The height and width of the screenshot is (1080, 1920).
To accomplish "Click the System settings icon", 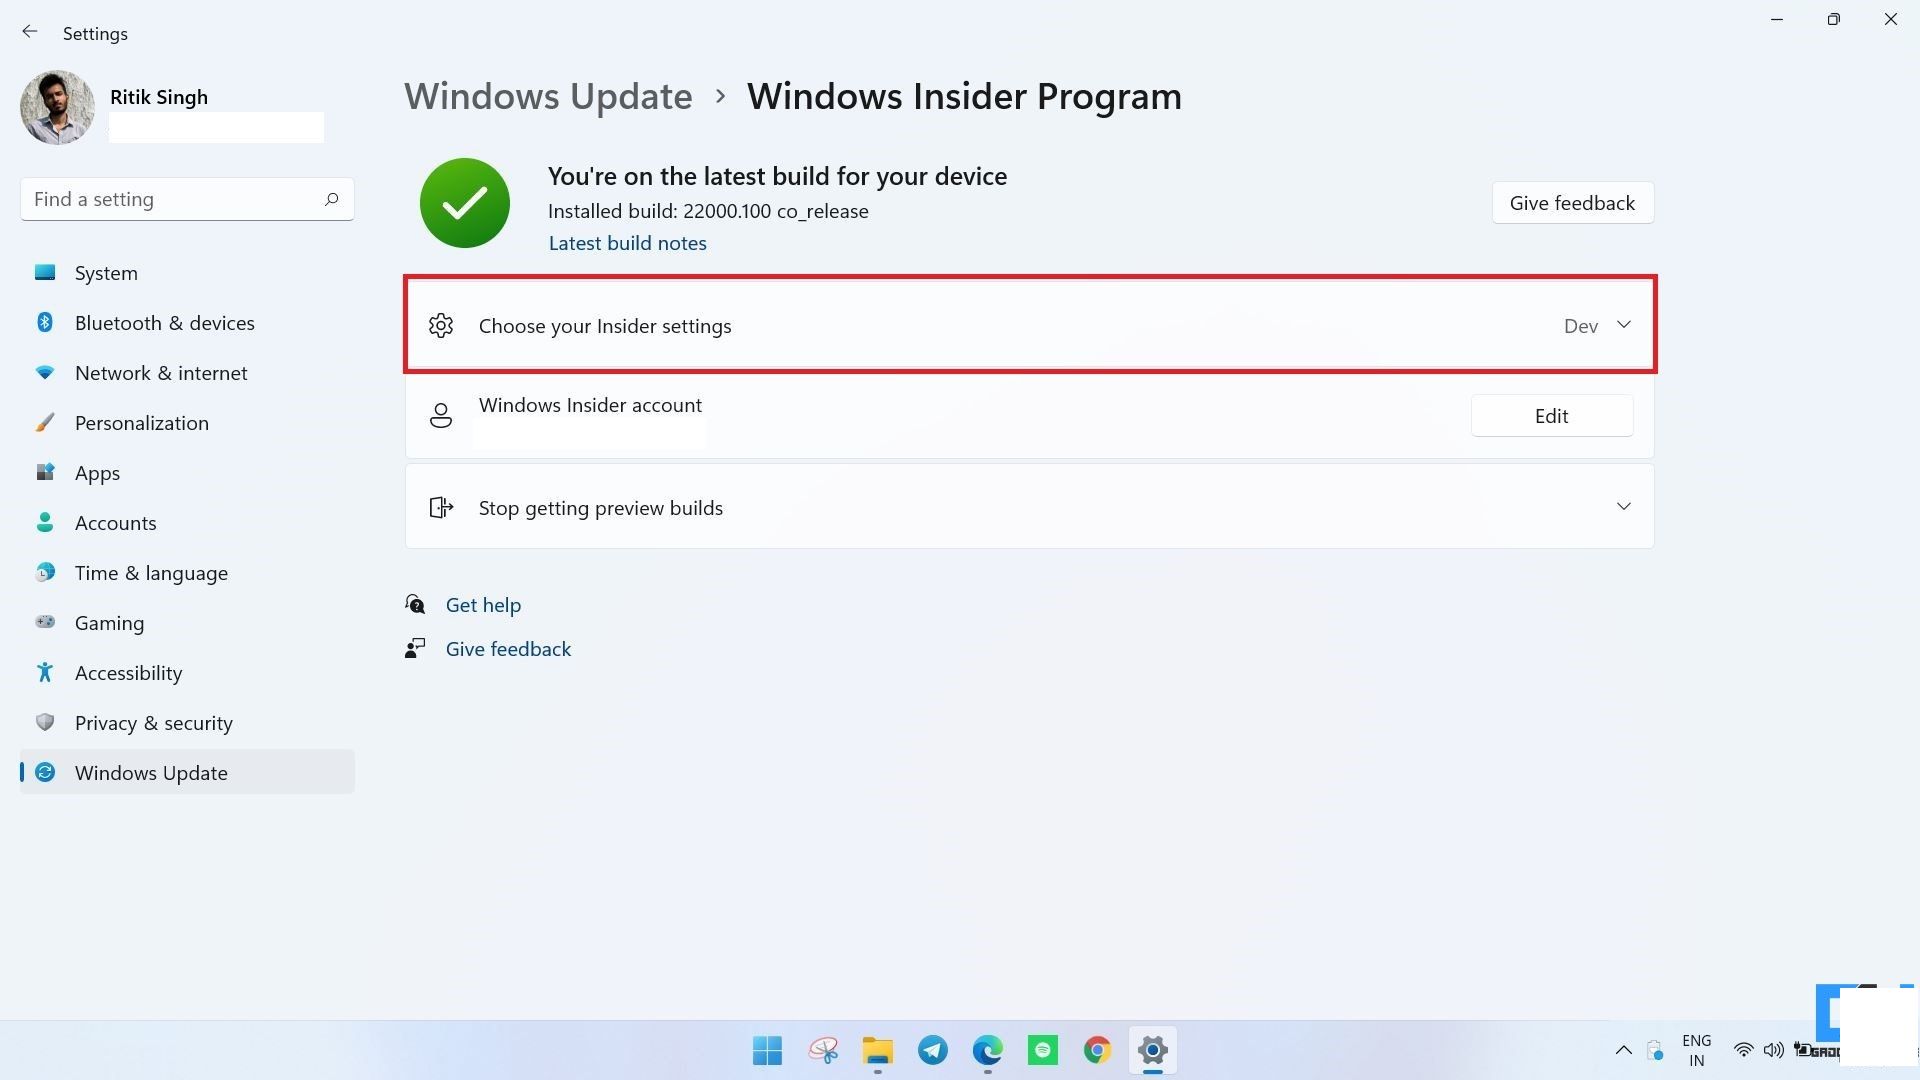I will (x=46, y=273).
